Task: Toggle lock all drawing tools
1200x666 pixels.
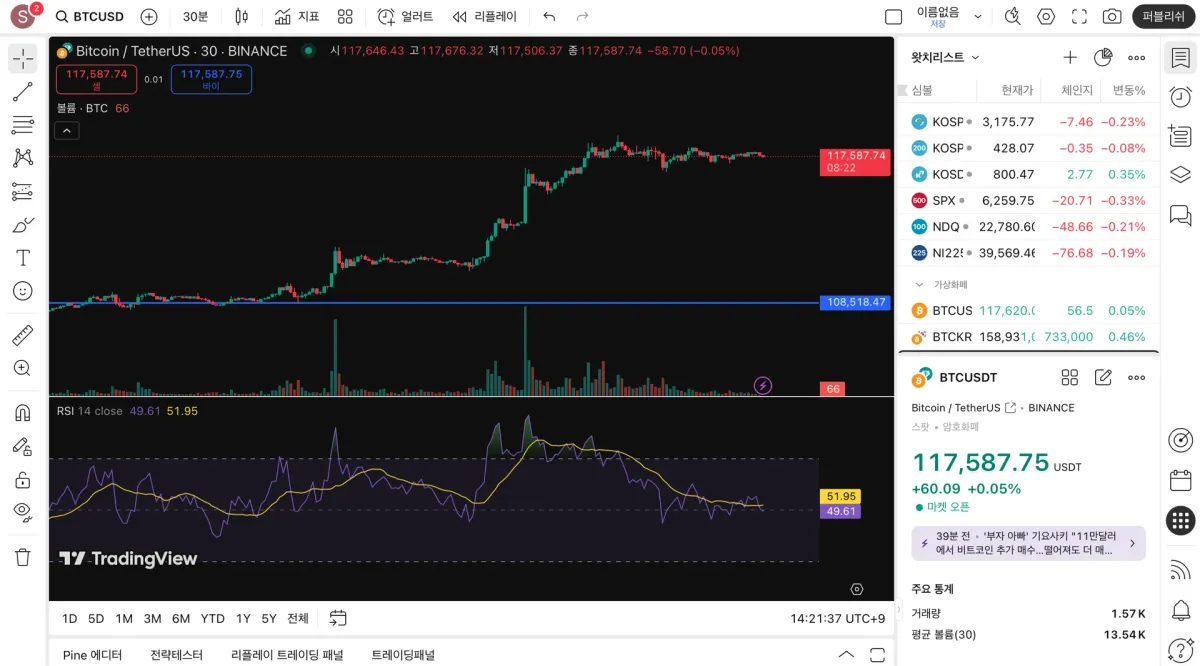Action: [x=22, y=479]
